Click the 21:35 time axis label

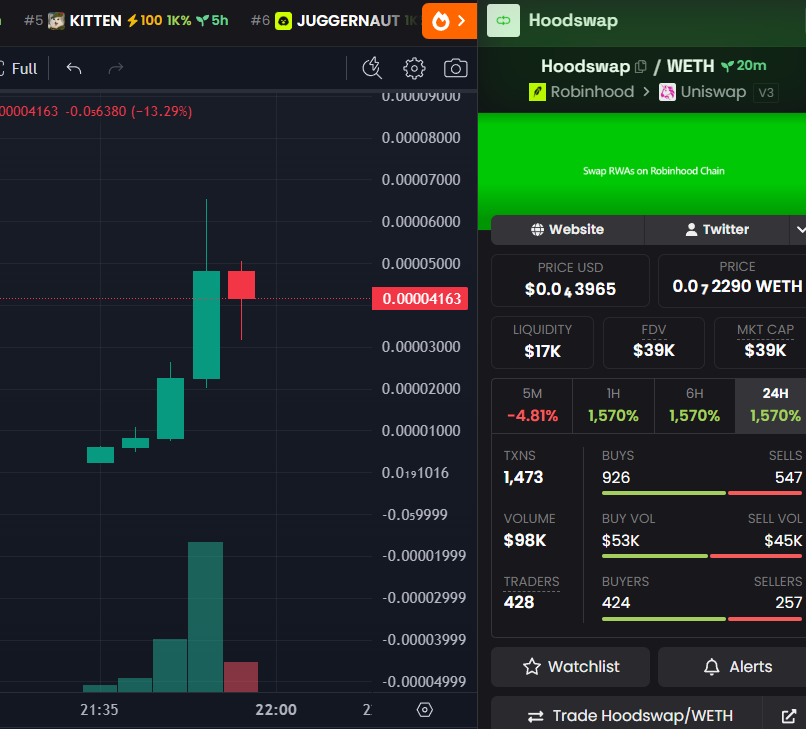click(99, 710)
